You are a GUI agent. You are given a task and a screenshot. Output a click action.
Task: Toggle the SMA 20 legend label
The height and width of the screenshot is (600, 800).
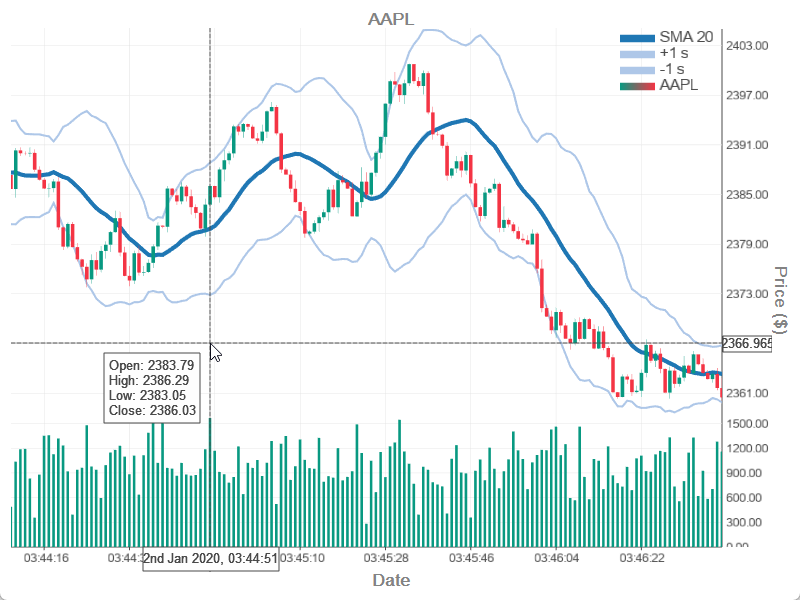pos(686,37)
